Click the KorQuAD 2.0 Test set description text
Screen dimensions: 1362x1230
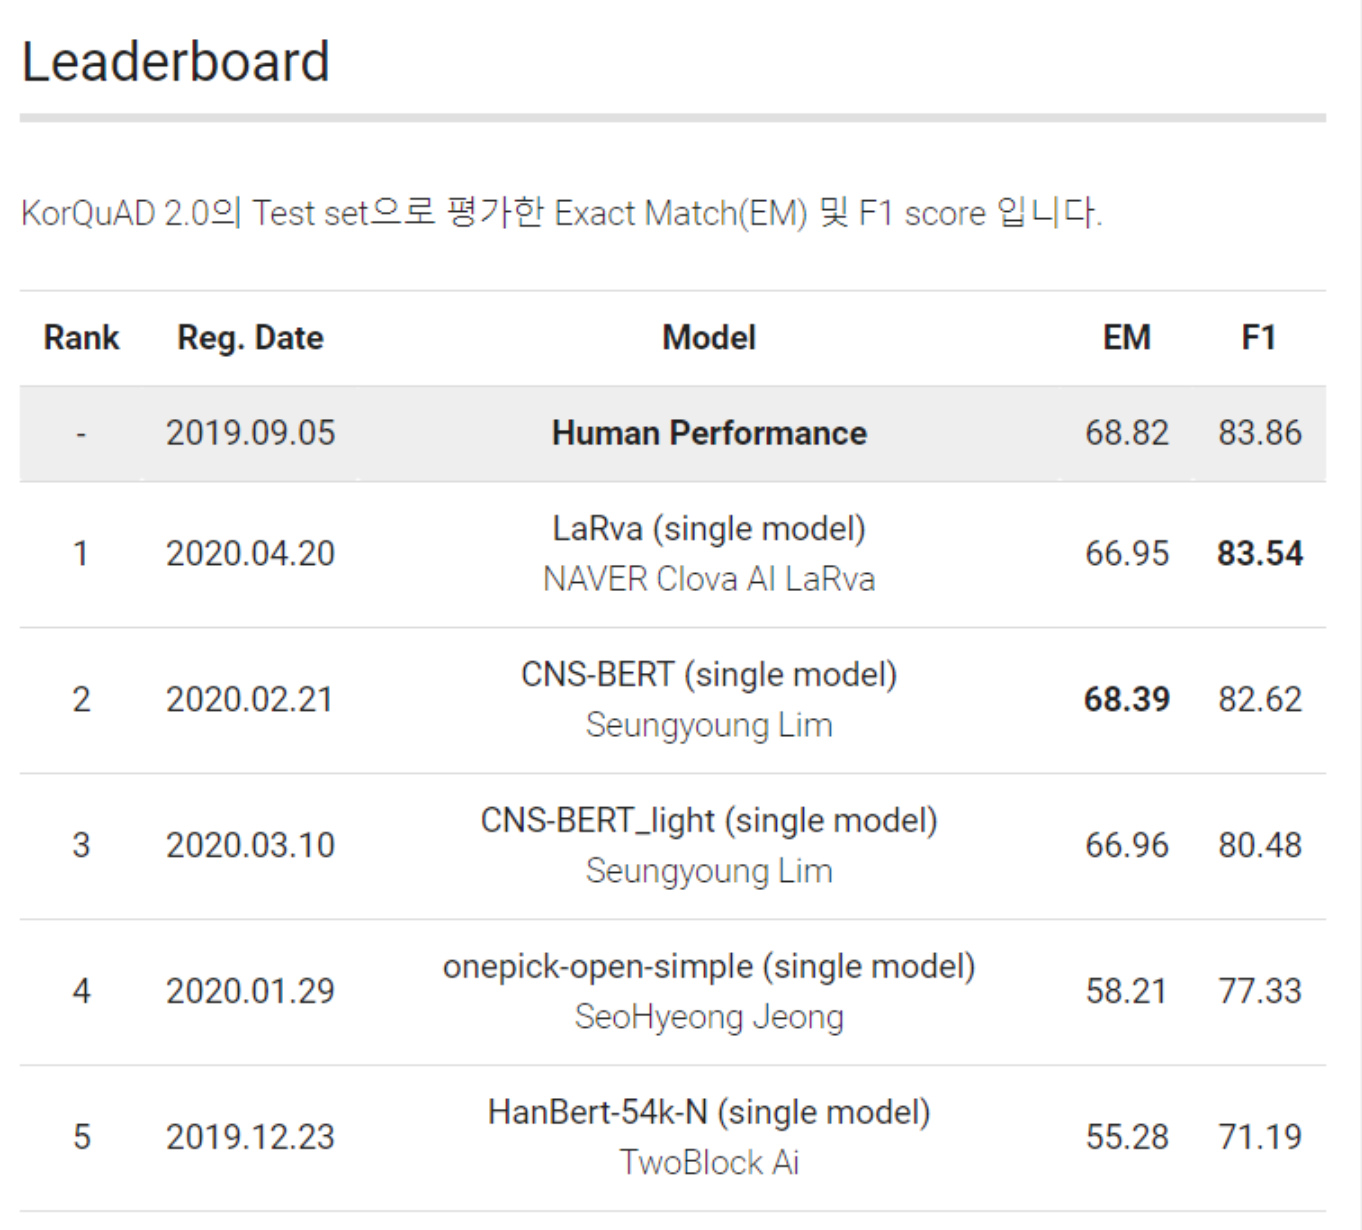[x=561, y=213]
